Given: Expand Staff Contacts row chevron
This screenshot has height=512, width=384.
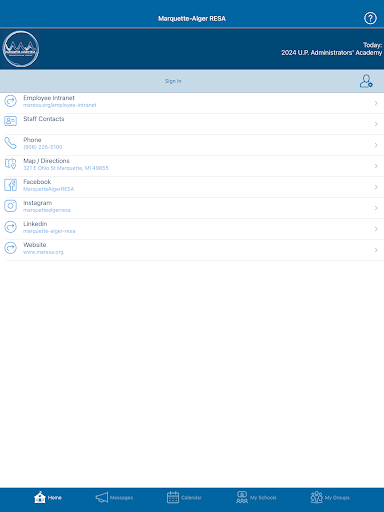Looking at the screenshot, I should pyautogui.click(x=376, y=124).
